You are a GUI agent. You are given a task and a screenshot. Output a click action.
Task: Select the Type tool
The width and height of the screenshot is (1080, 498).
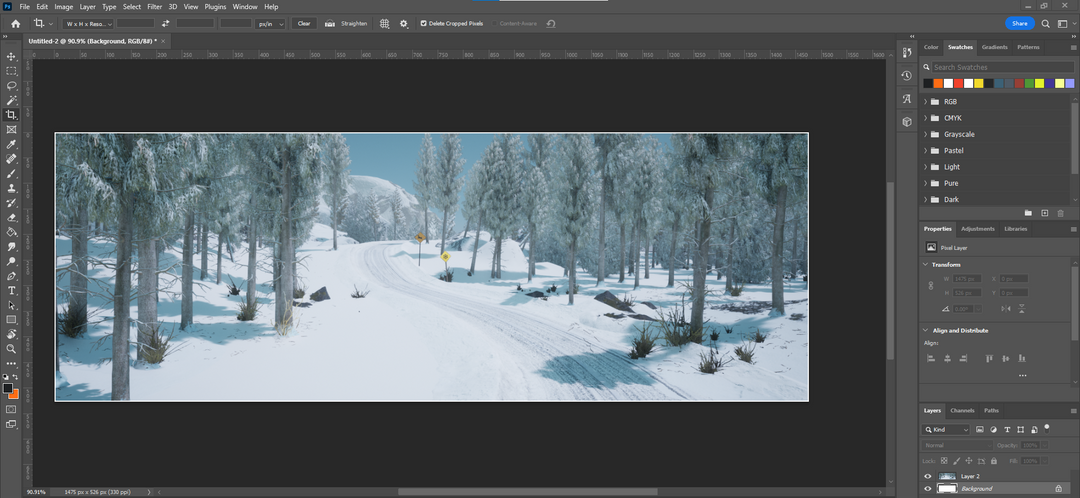pos(12,290)
